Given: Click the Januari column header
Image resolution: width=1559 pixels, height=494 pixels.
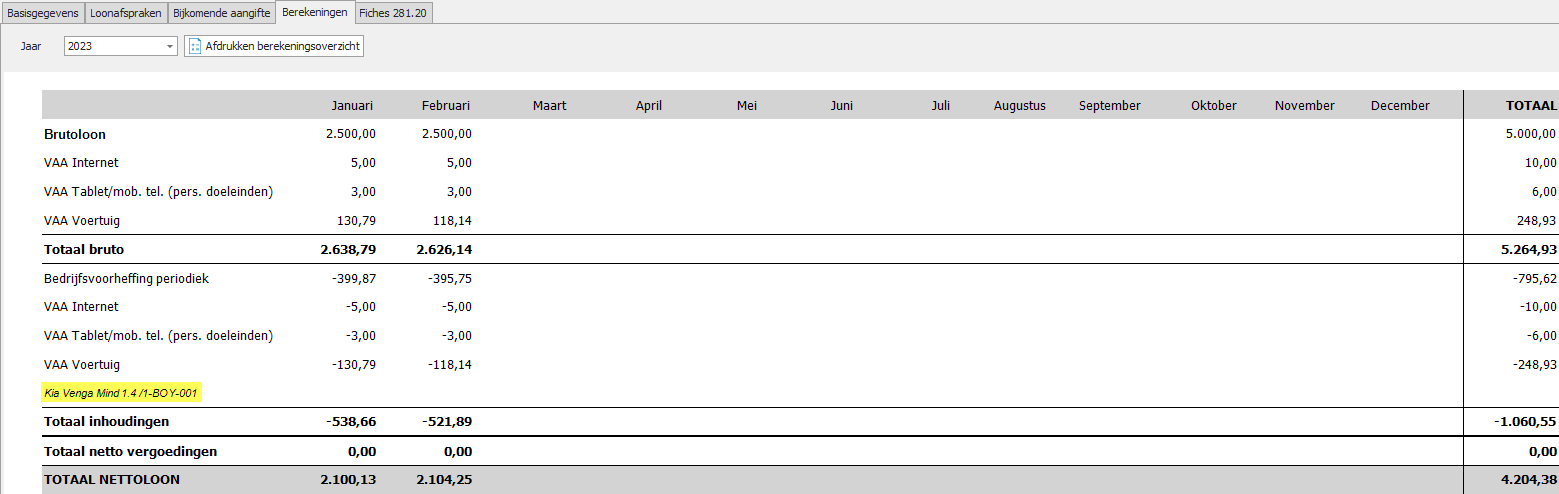Looking at the screenshot, I should click(x=352, y=106).
